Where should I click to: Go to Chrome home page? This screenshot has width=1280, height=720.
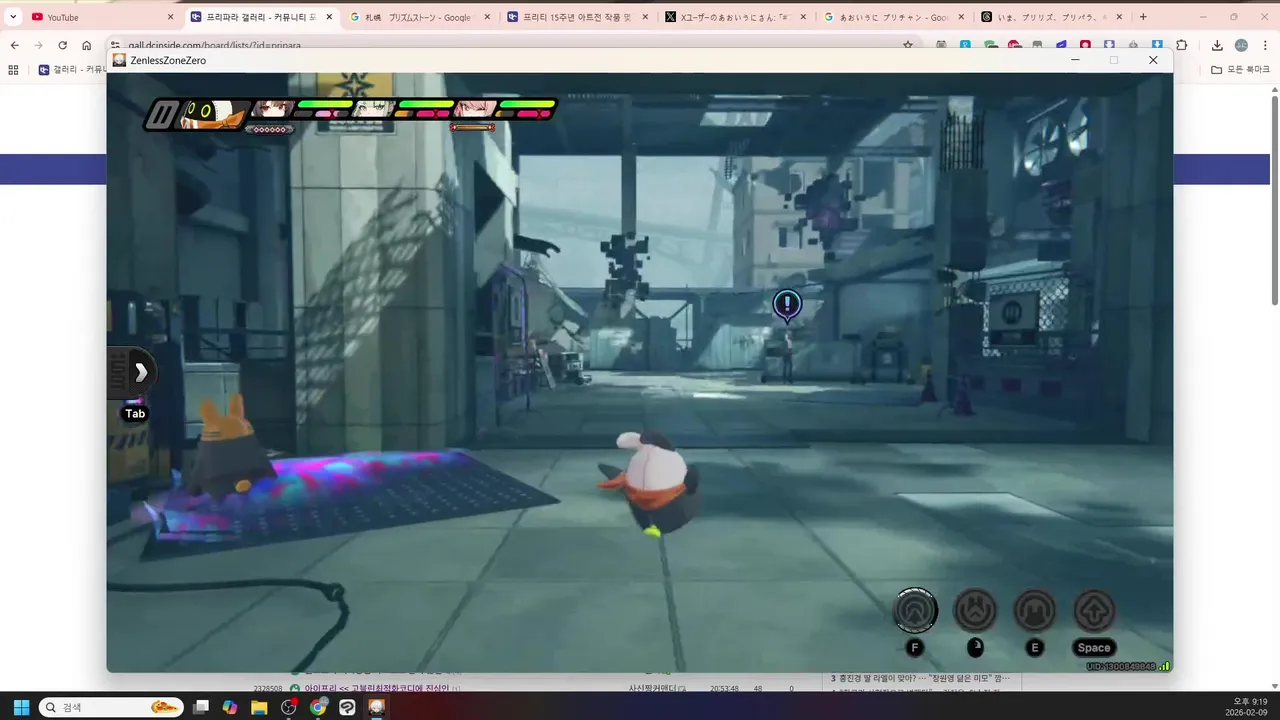click(x=86, y=45)
